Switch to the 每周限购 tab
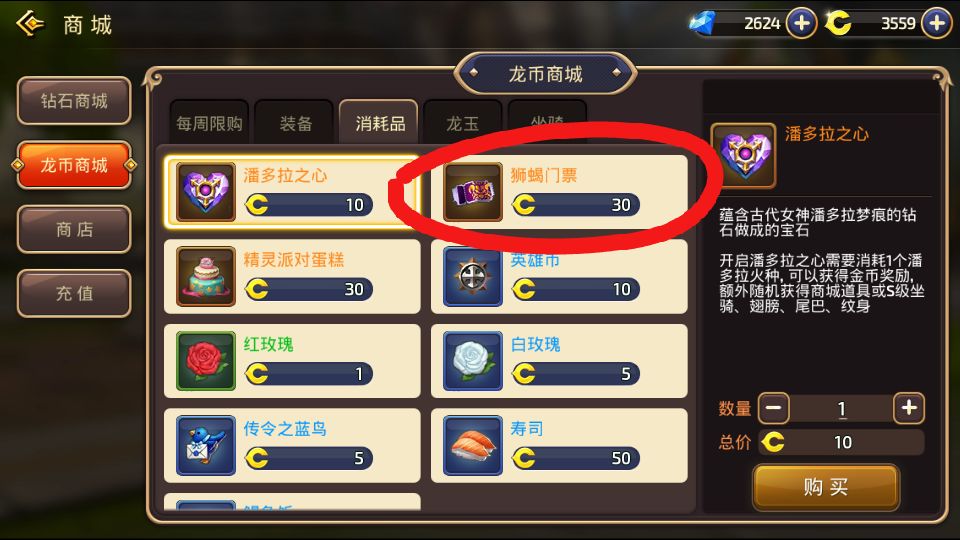Viewport: 960px width, 540px height. click(209, 123)
